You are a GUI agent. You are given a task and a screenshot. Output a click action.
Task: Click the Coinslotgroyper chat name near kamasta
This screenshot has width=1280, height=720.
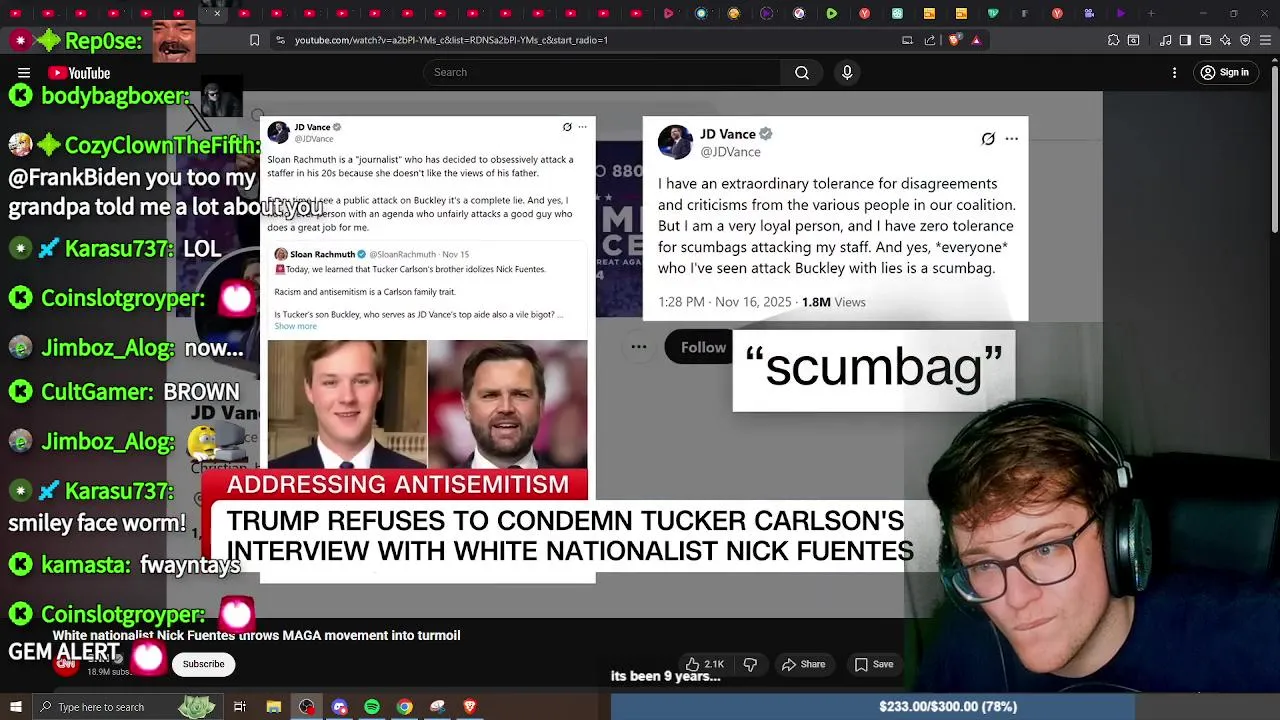[123, 614]
